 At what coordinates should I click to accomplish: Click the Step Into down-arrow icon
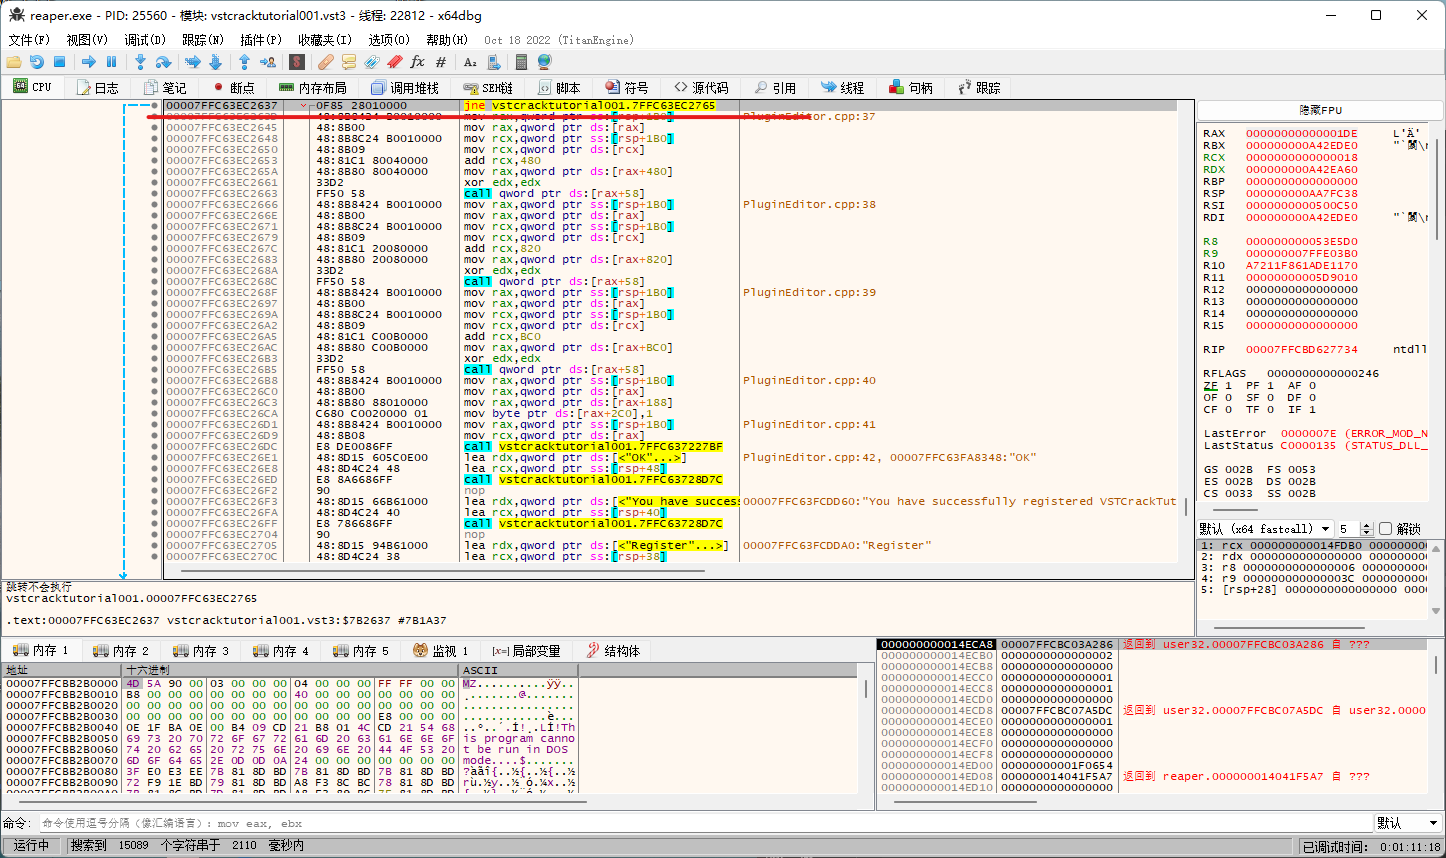140,62
